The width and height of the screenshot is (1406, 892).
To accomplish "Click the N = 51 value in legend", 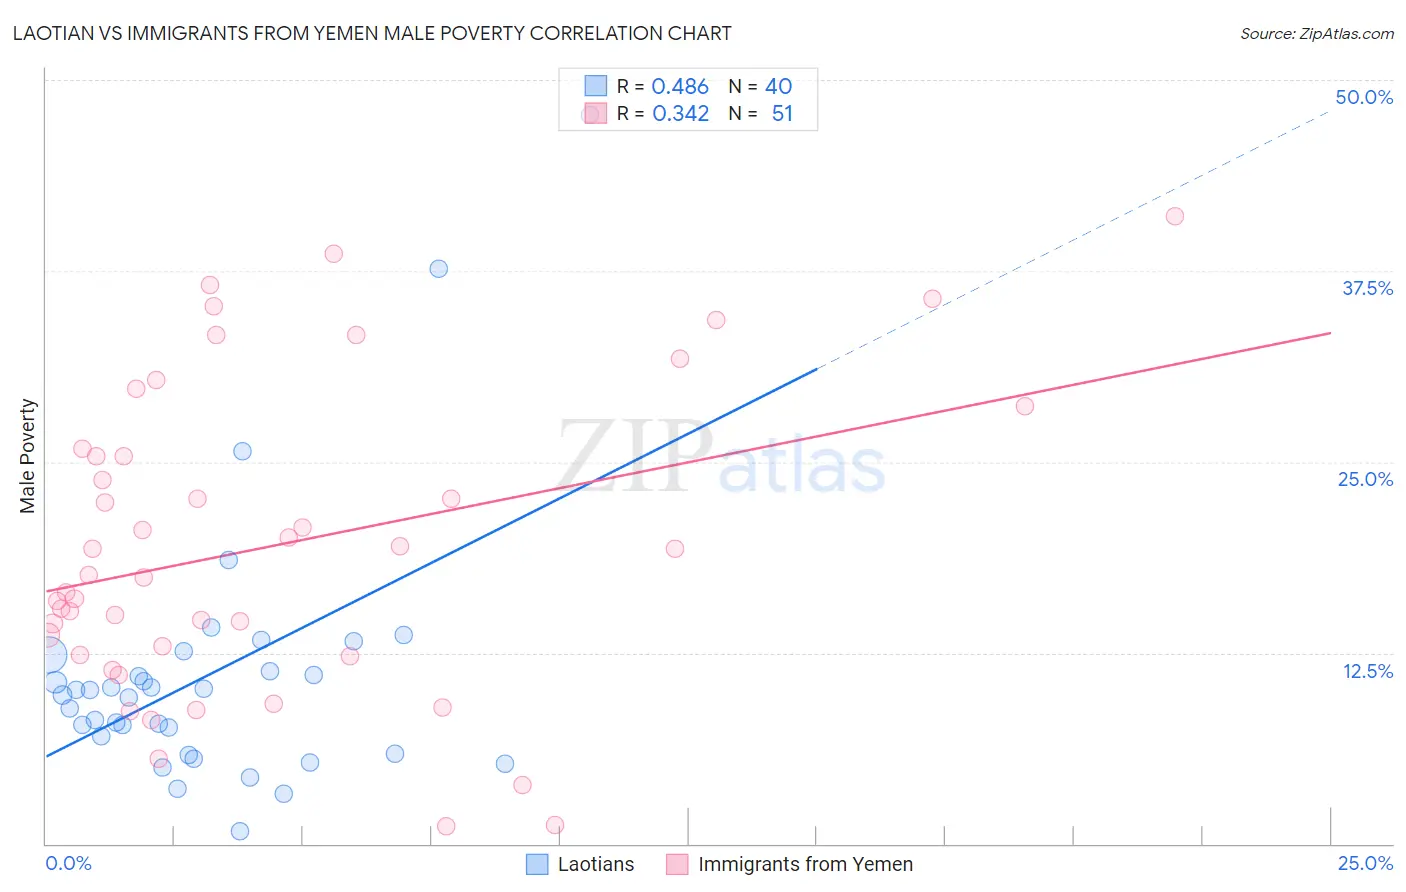I will (760, 113).
